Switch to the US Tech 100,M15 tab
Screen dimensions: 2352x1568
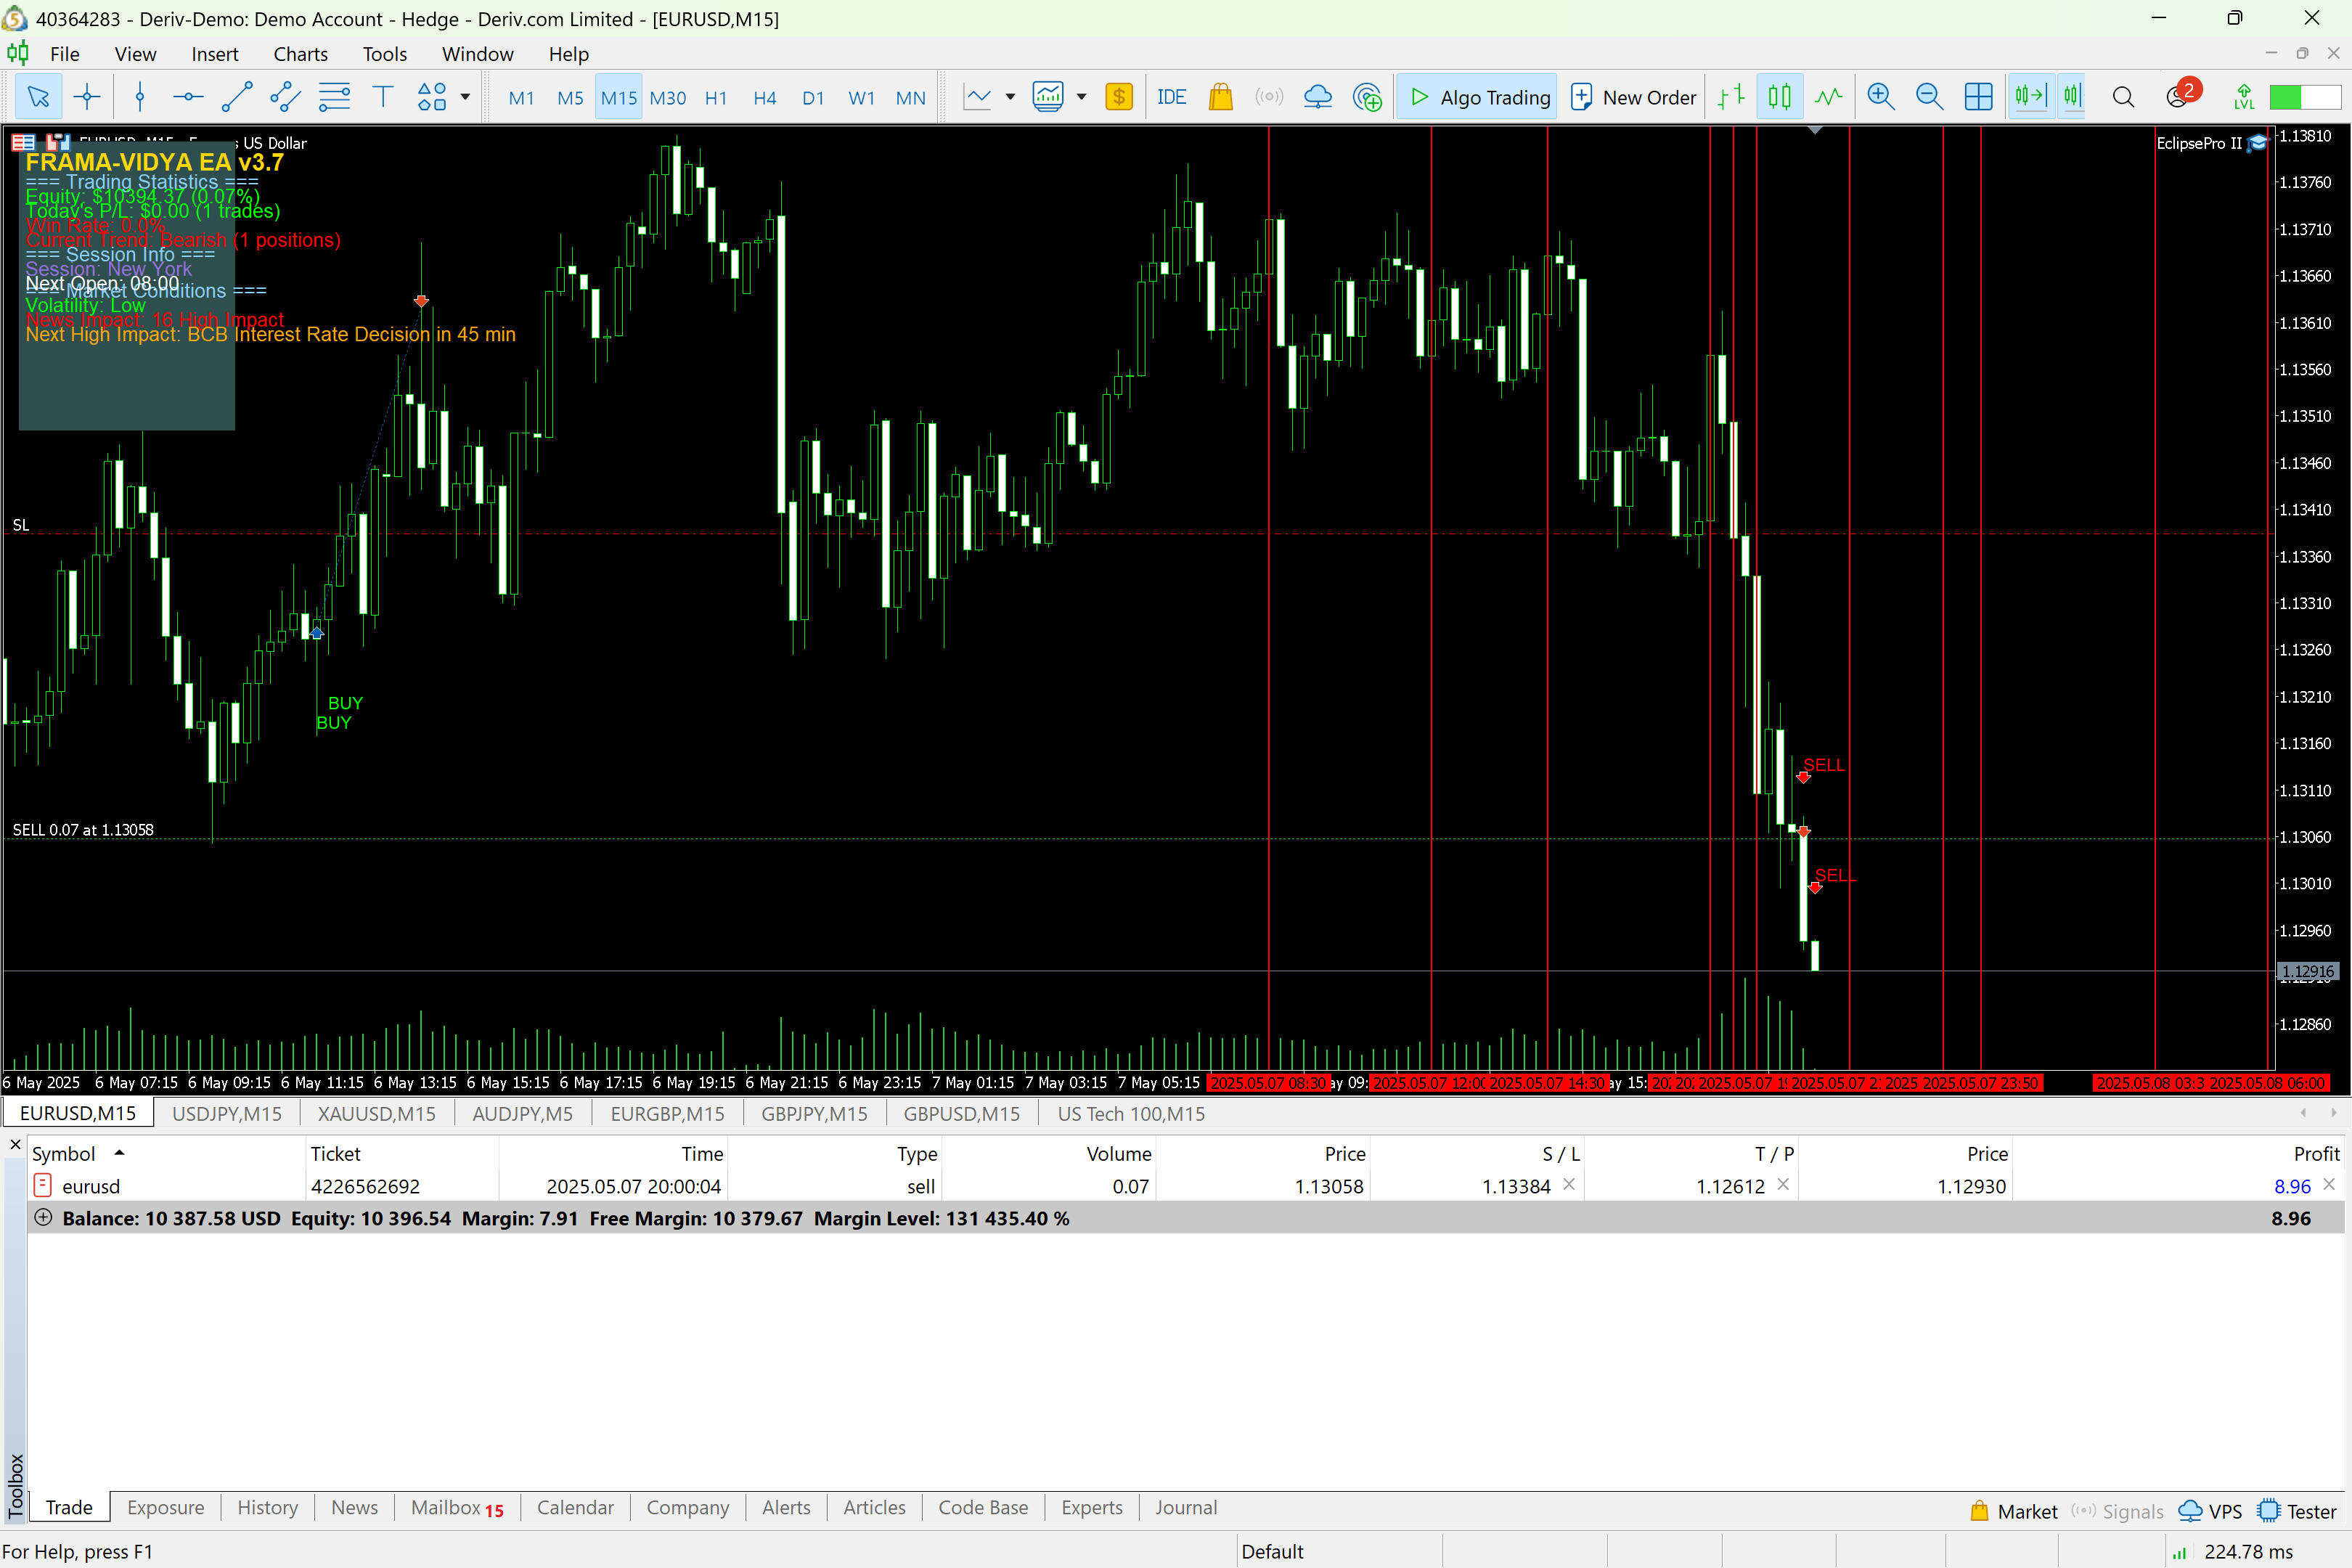click(x=1131, y=1113)
